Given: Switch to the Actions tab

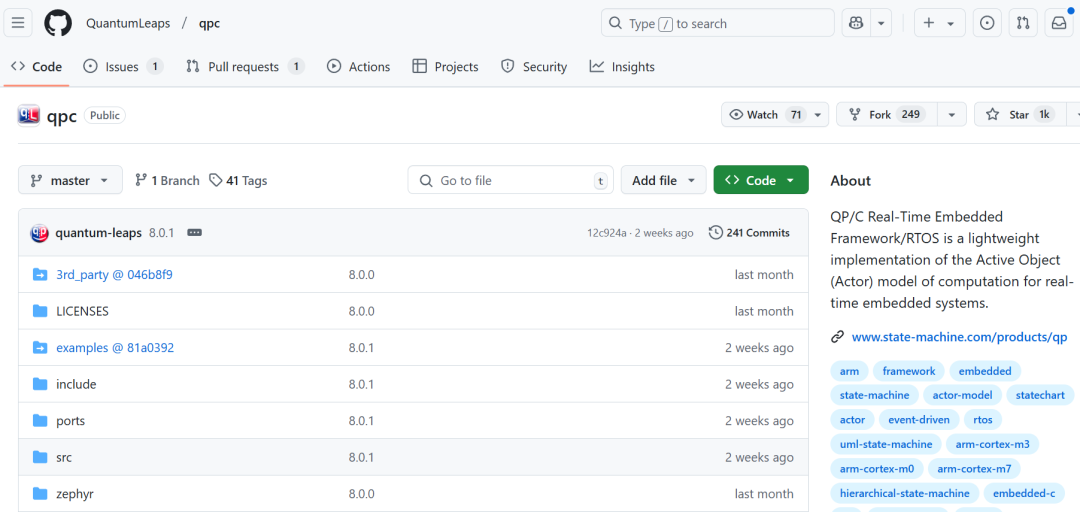Looking at the screenshot, I should [x=359, y=67].
